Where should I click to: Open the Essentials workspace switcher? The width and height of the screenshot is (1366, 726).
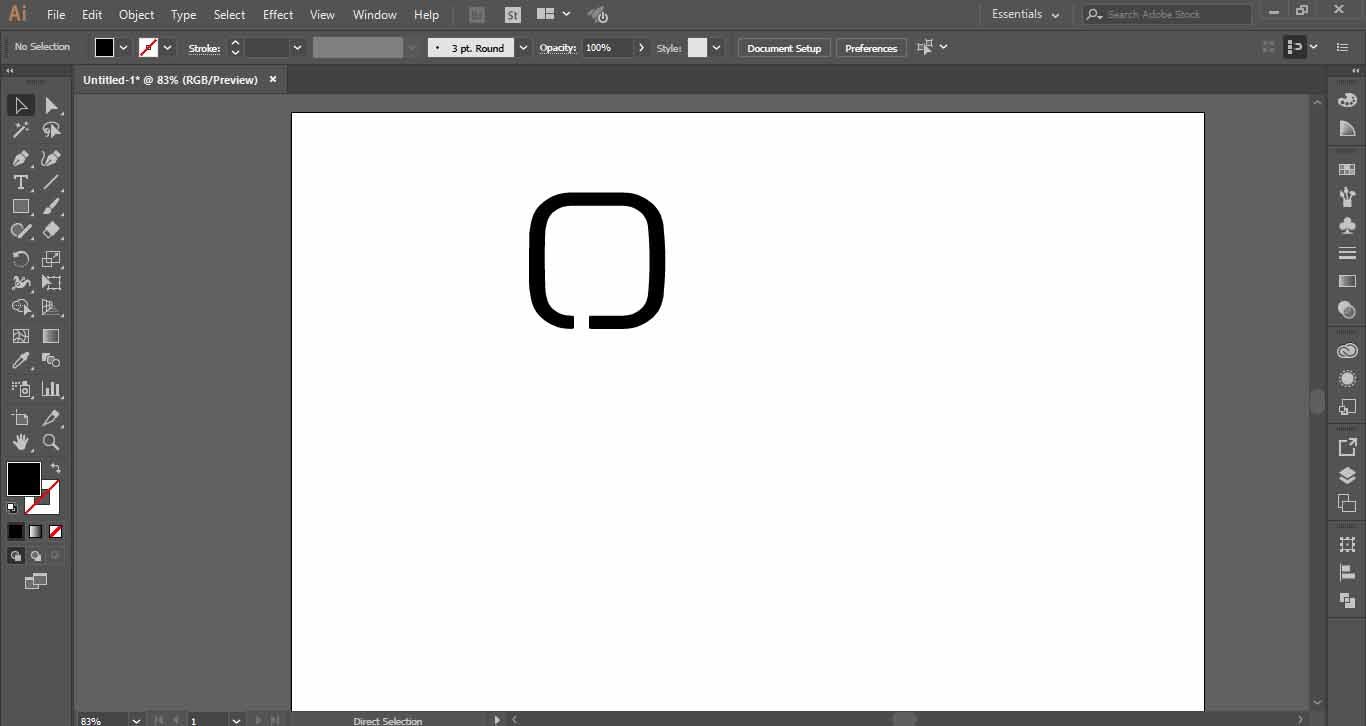point(1025,14)
